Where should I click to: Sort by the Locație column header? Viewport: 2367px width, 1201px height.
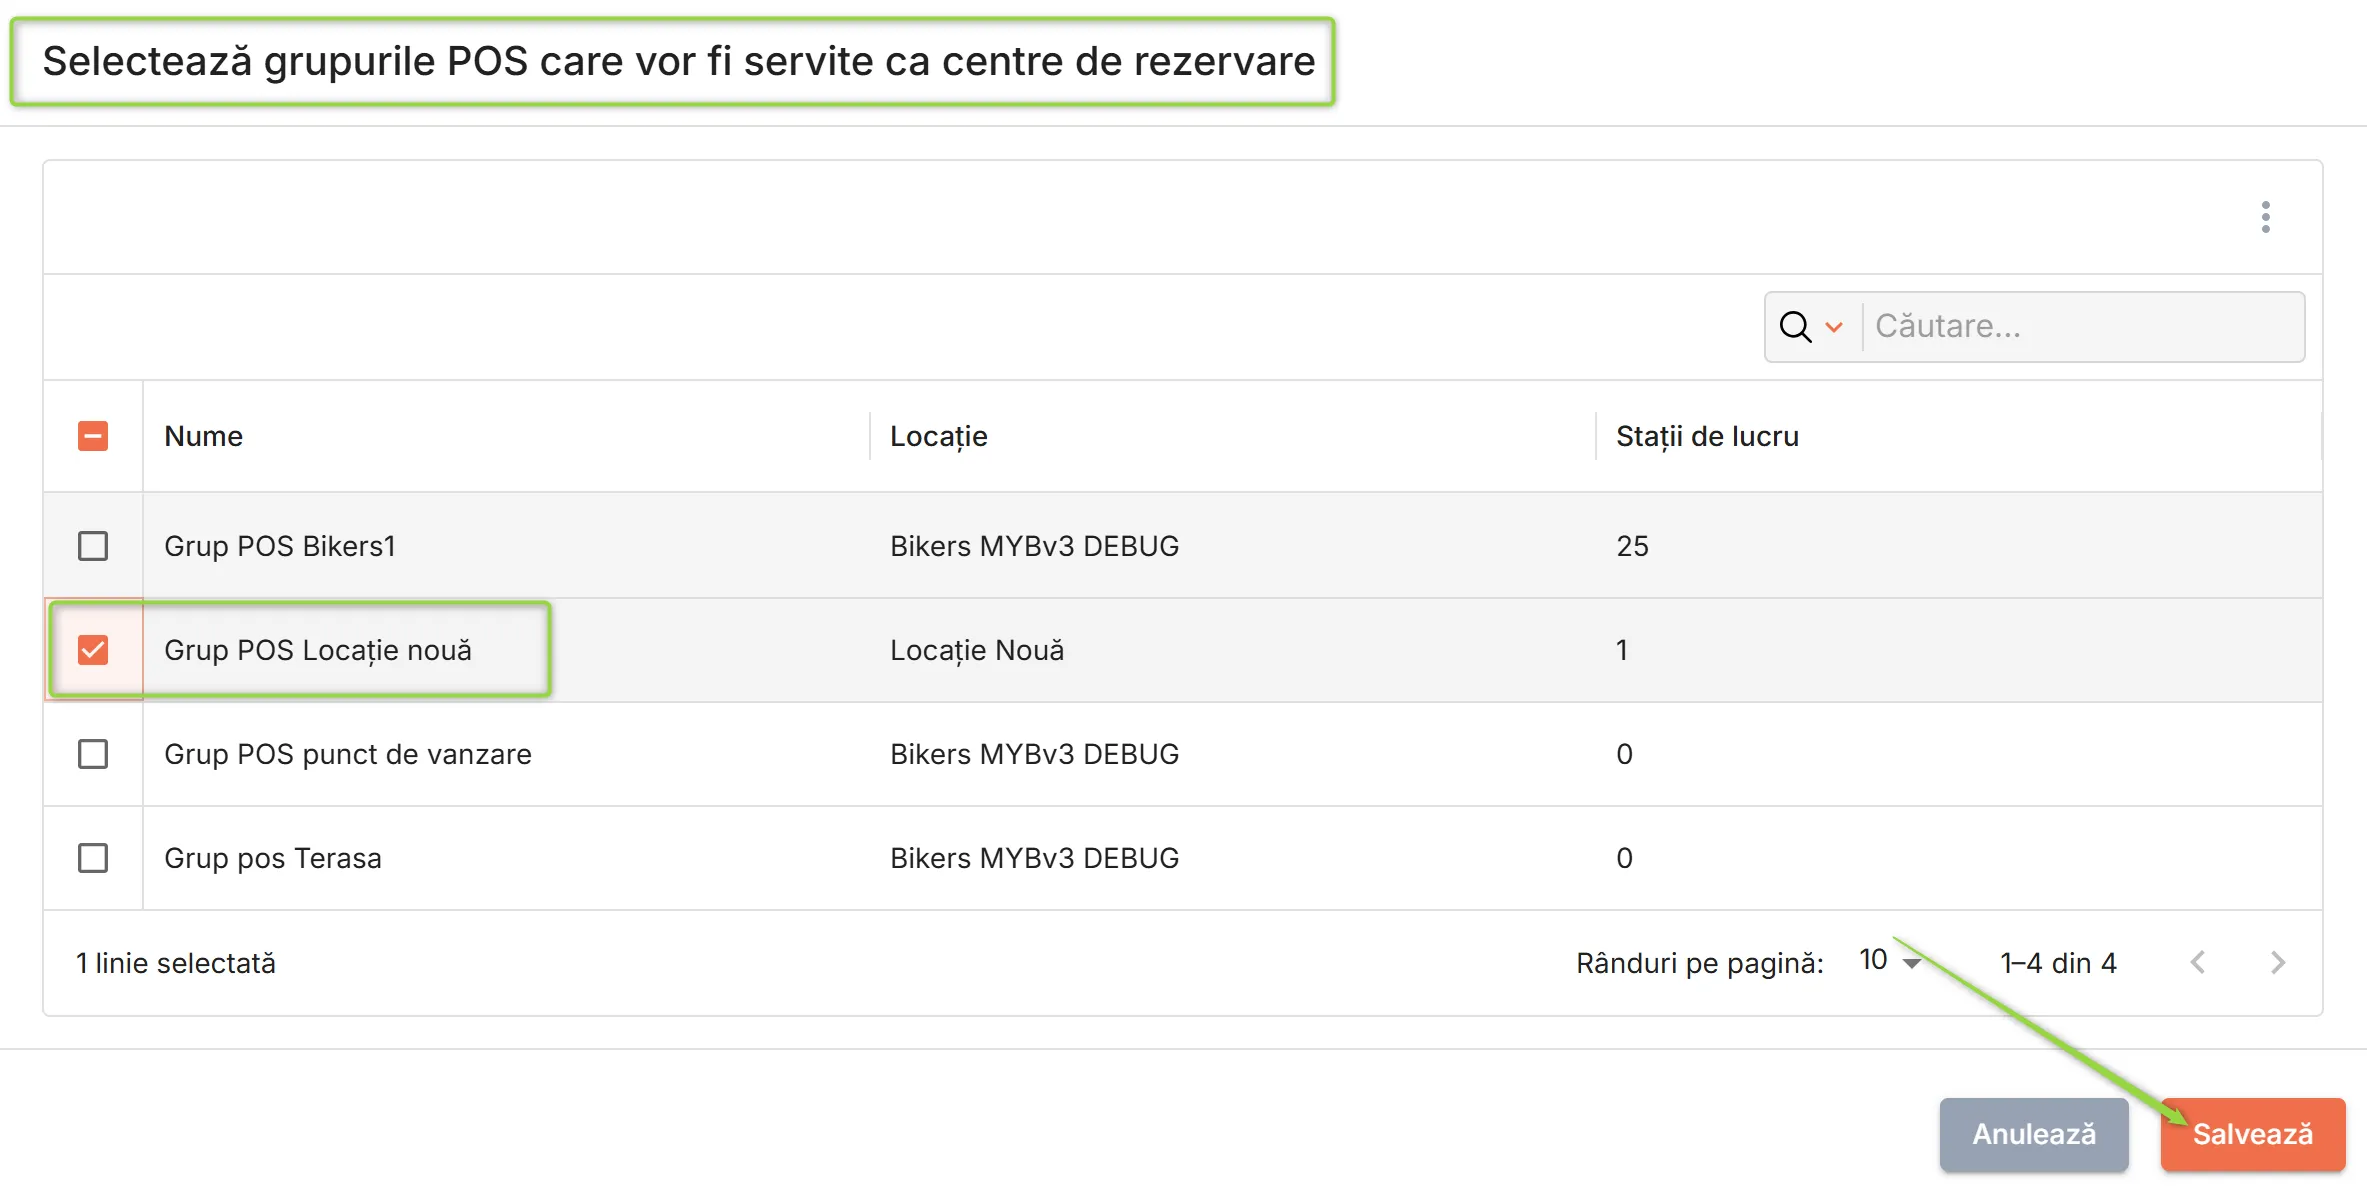[x=939, y=436]
